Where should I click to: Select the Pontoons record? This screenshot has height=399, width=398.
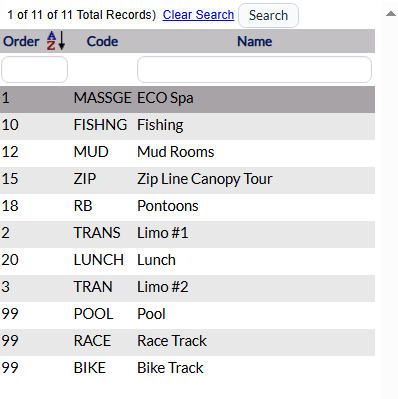click(x=187, y=207)
